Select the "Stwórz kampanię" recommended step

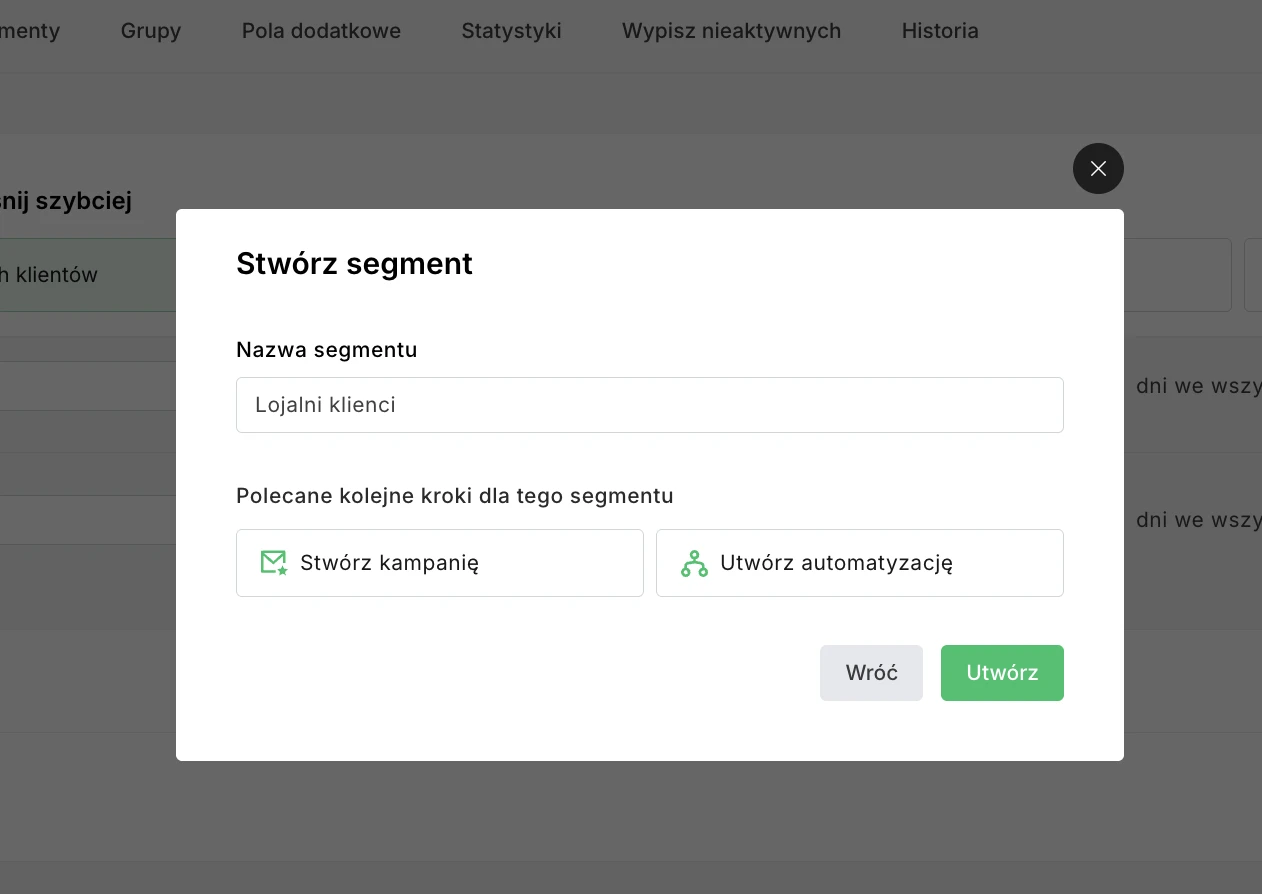[x=440, y=562]
